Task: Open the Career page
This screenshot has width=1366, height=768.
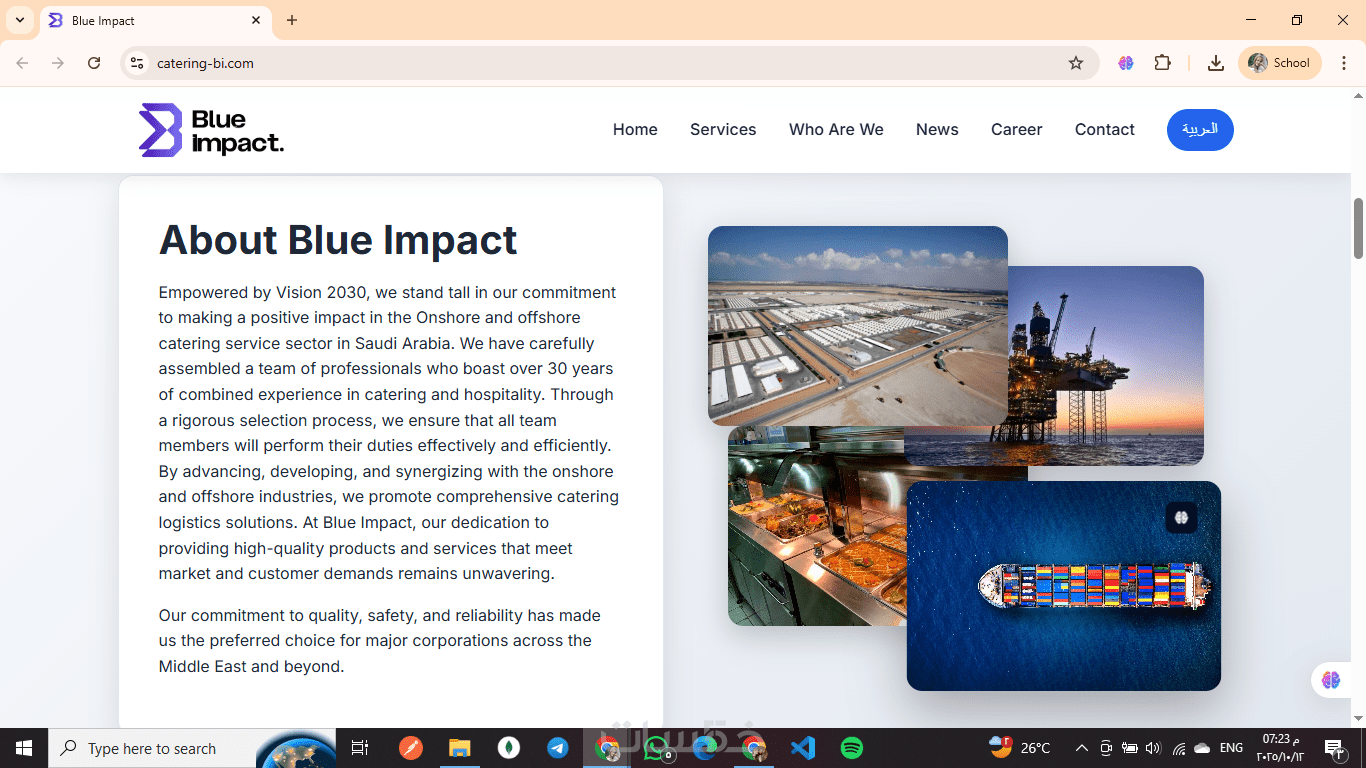Action: tap(1017, 130)
